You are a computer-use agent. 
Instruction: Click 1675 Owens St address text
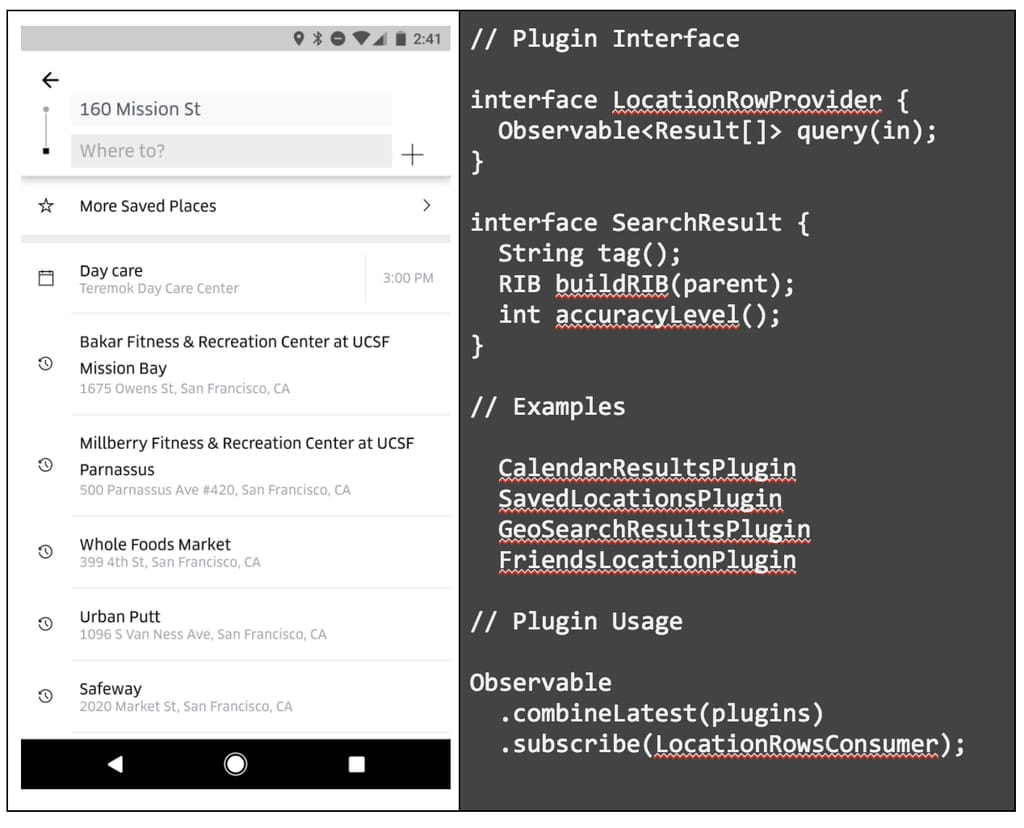pyautogui.click(x=185, y=389)
